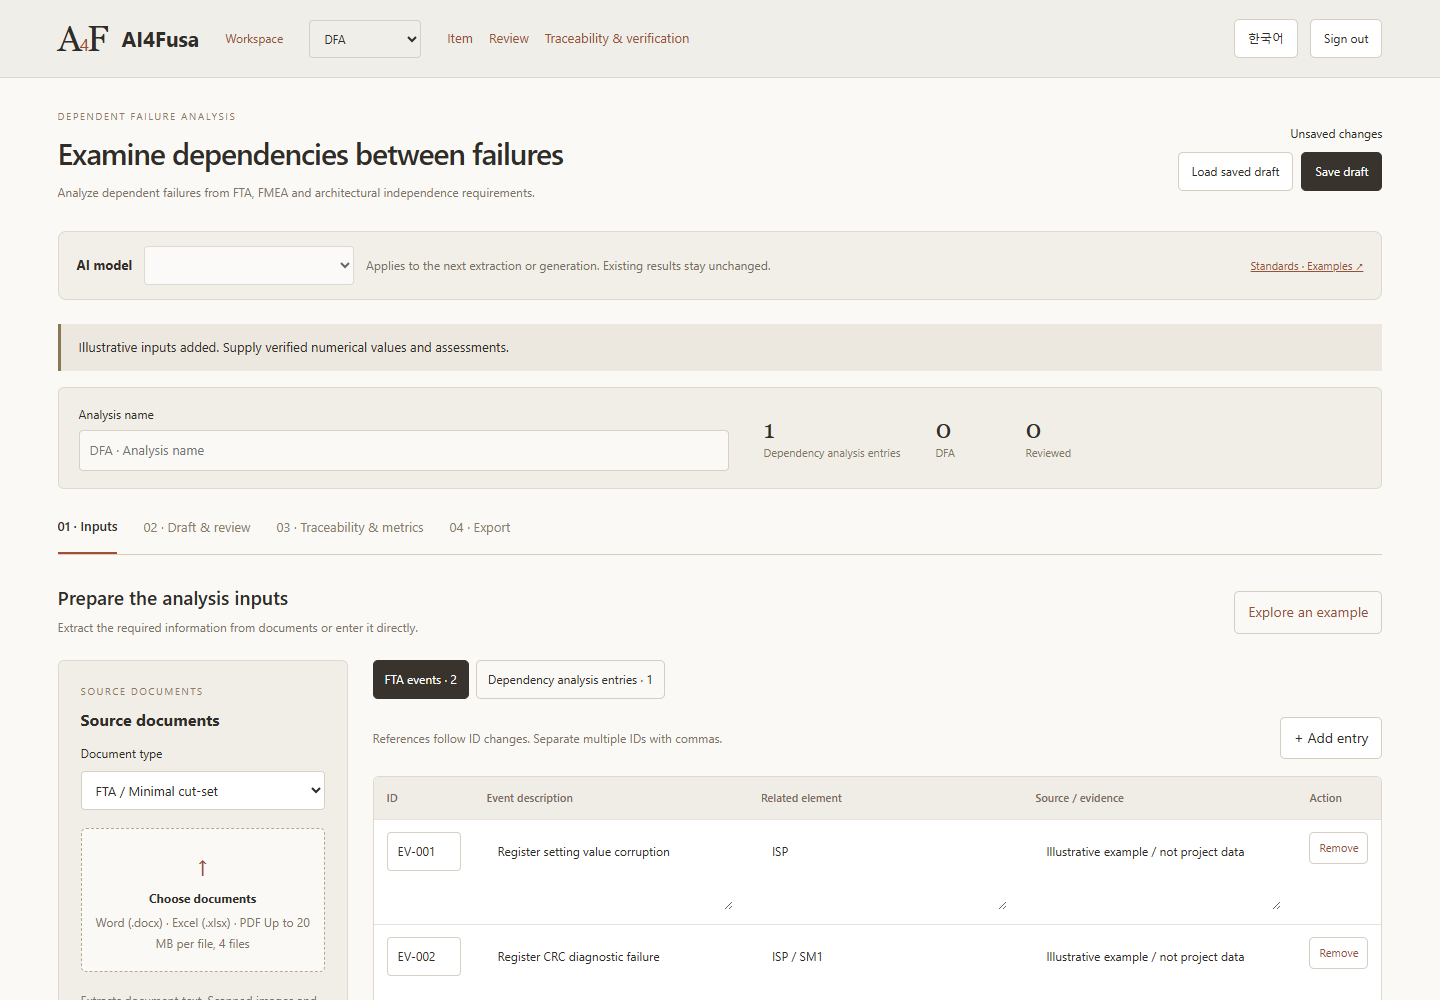1440x1000 pixels.
Task: Open the Review menu
Action: [509, 39]
